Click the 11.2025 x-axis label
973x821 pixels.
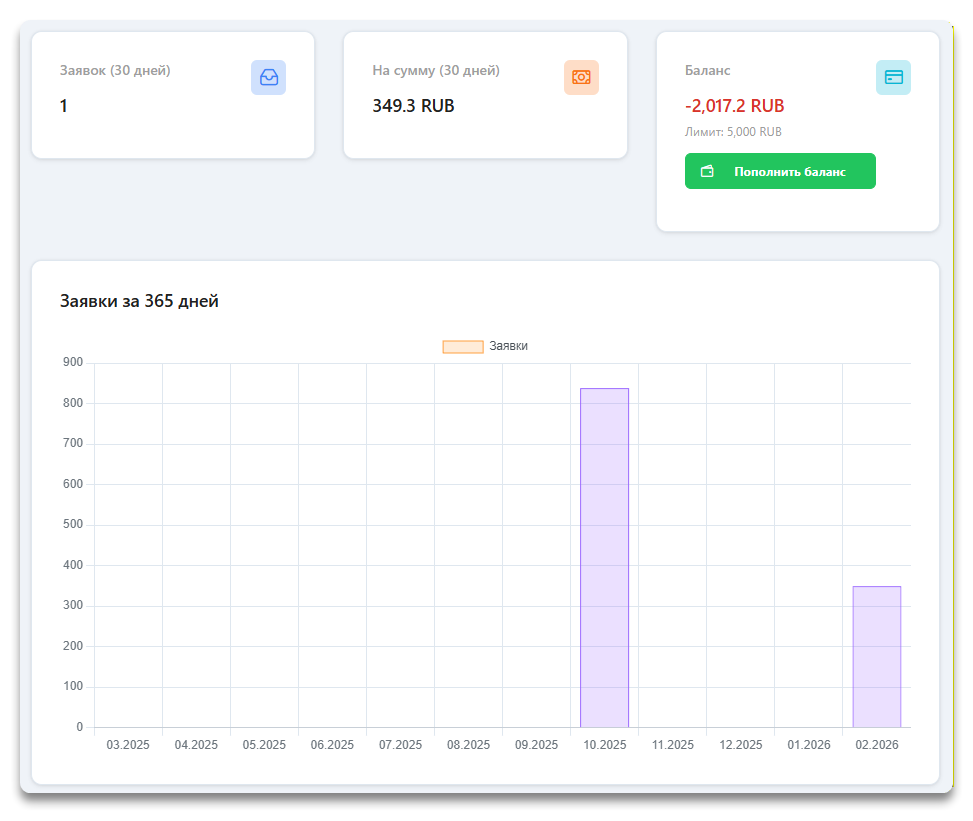672,745
